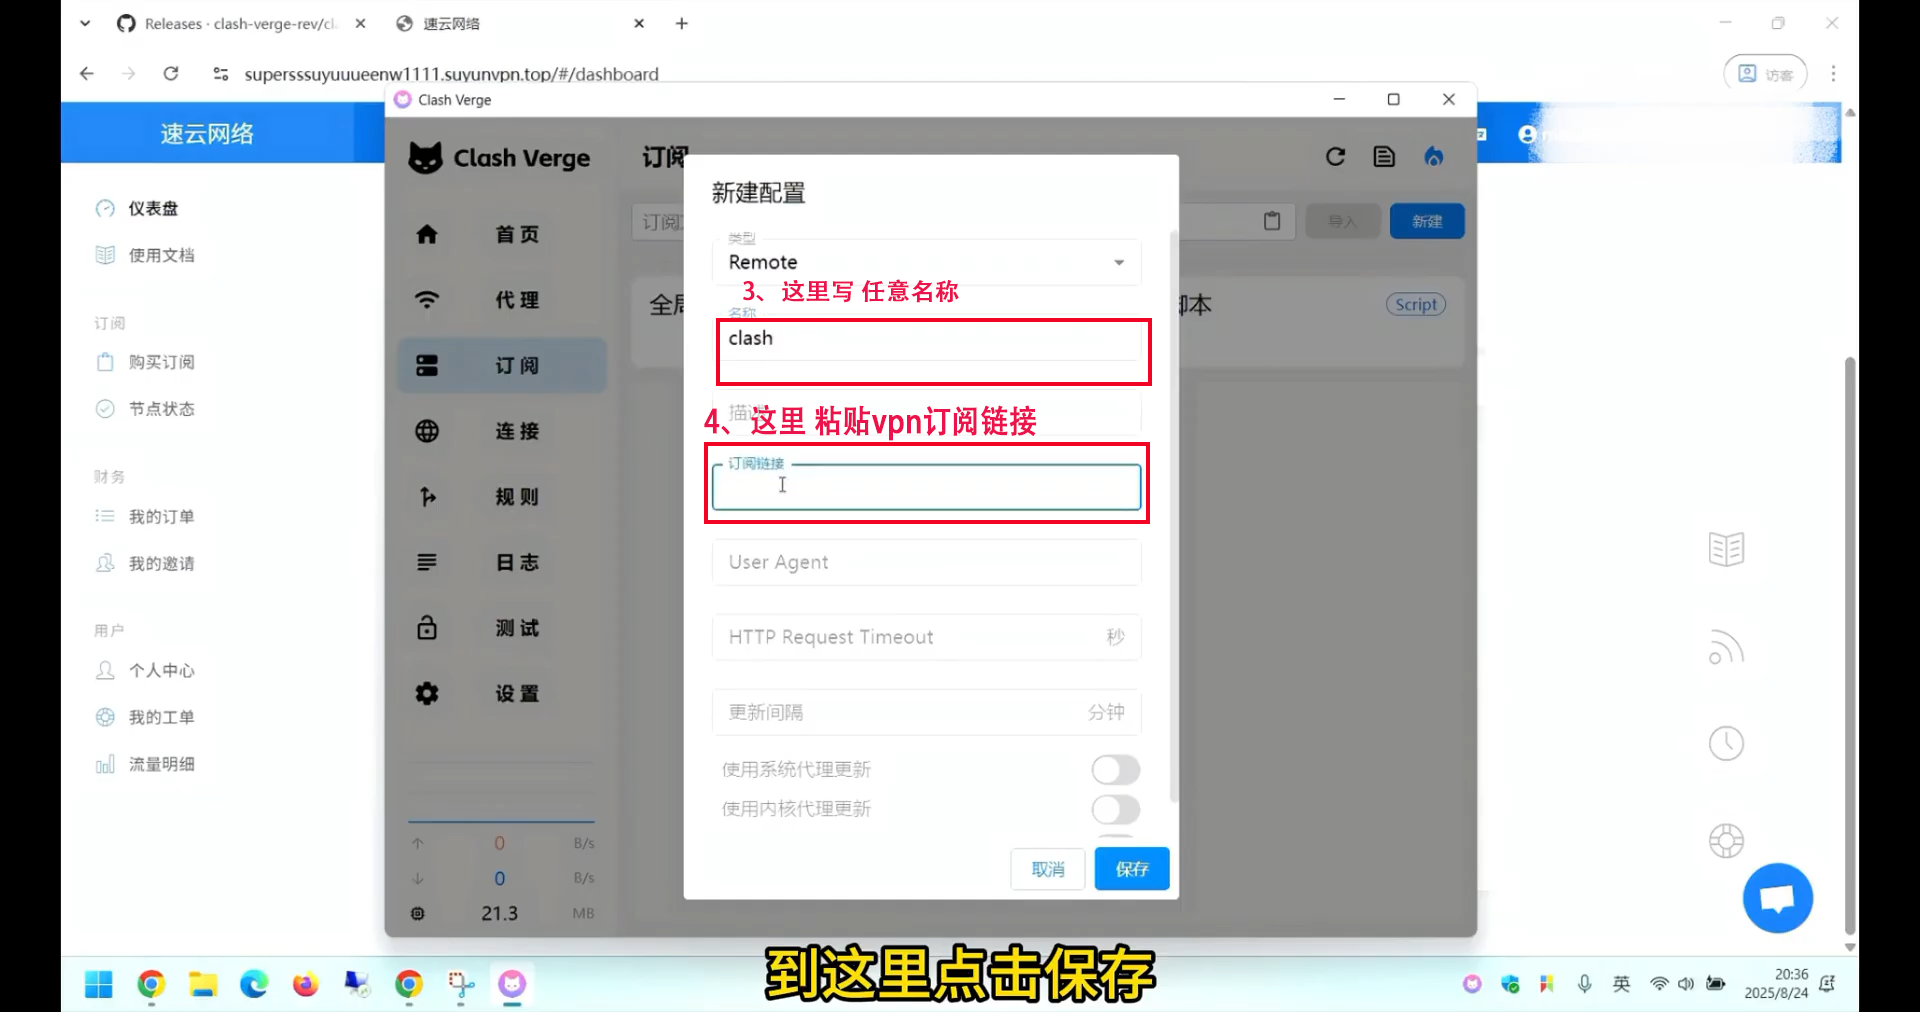Toggle 使用系统代理更新 switch
This screenshot has height=1012, width=1920.
coord(1115,769)
